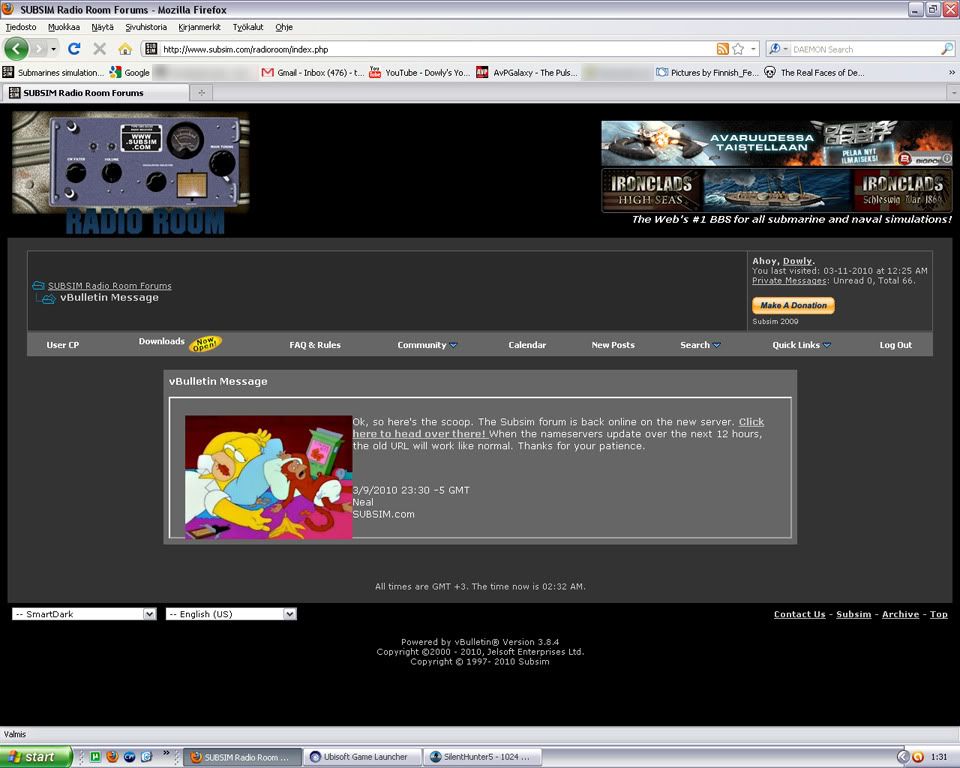The width and height of the screenshot is (960, 768).
Task: Open the Tiedosto menu
Action: pos(21,27)
